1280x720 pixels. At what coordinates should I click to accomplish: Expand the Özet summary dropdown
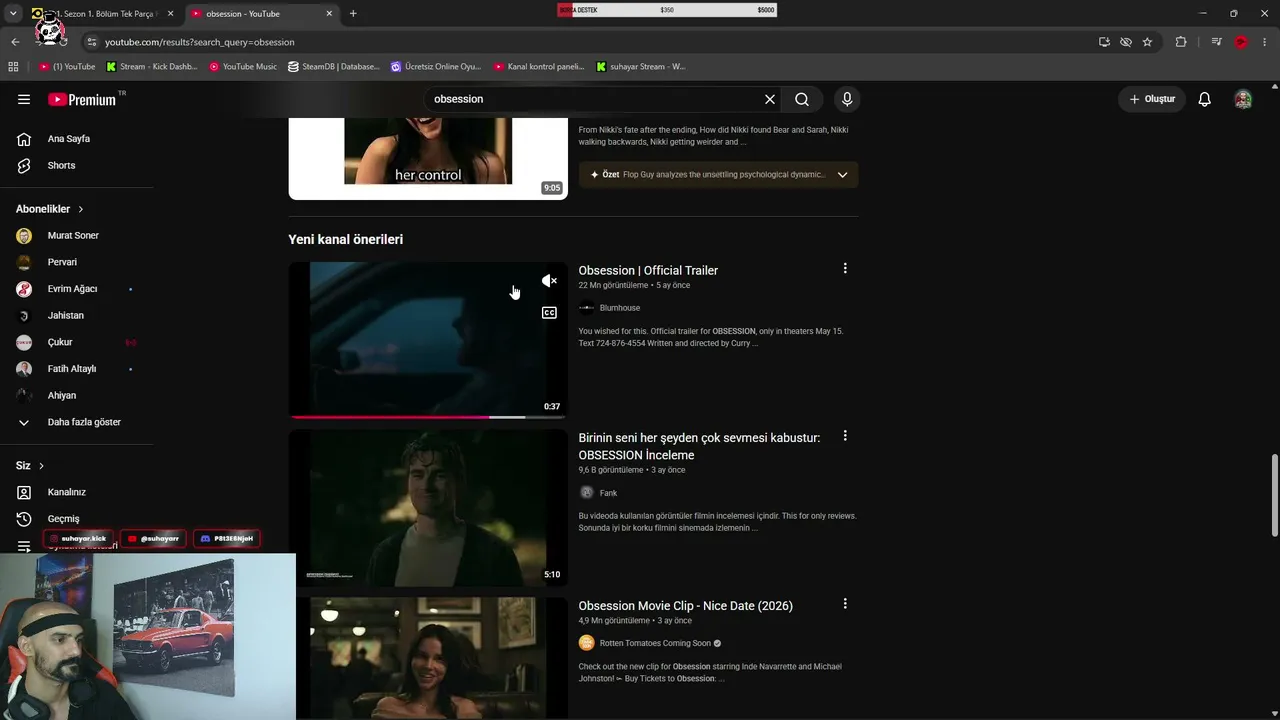pos(842,175)
